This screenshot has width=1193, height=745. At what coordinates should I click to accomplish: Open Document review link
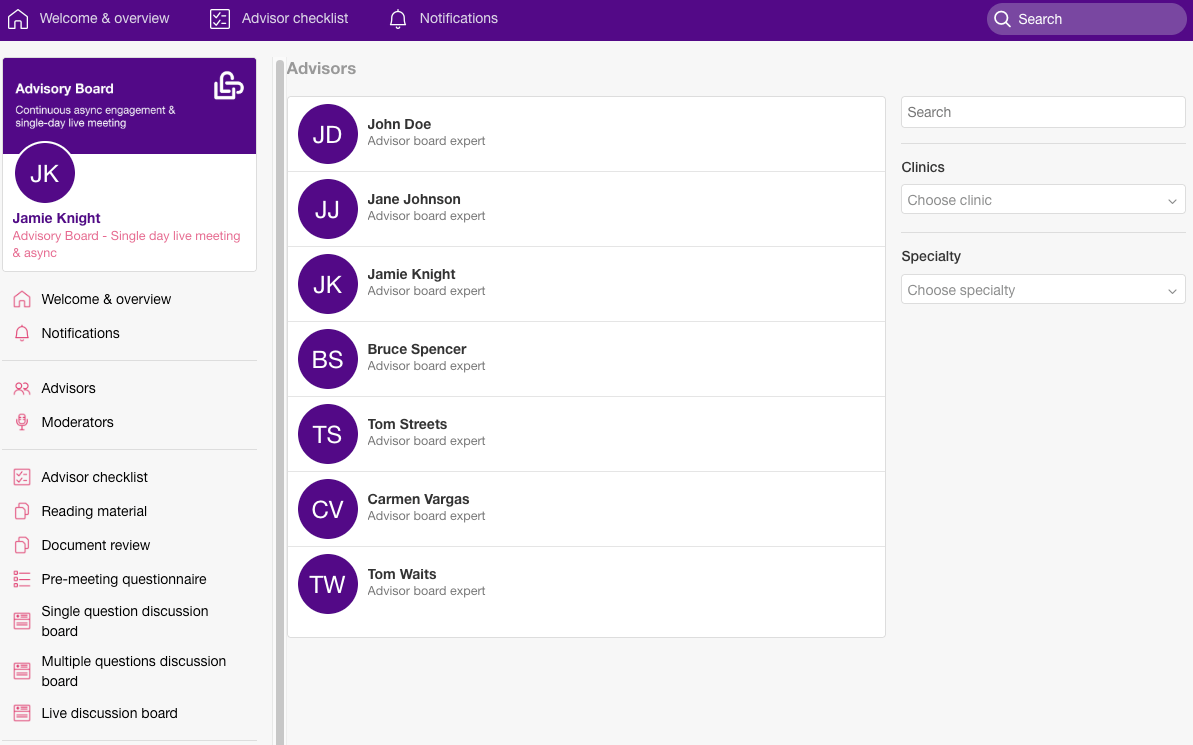(96, 545)
